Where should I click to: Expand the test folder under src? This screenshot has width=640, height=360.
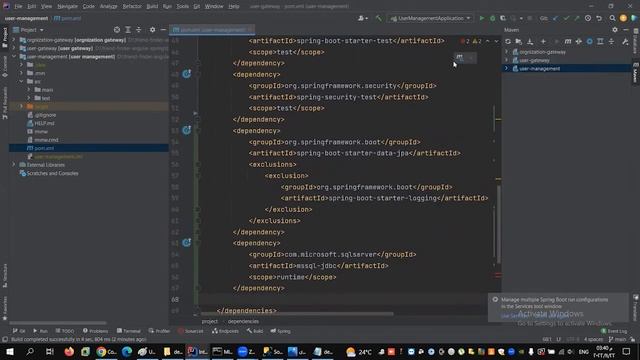(29, 98)
